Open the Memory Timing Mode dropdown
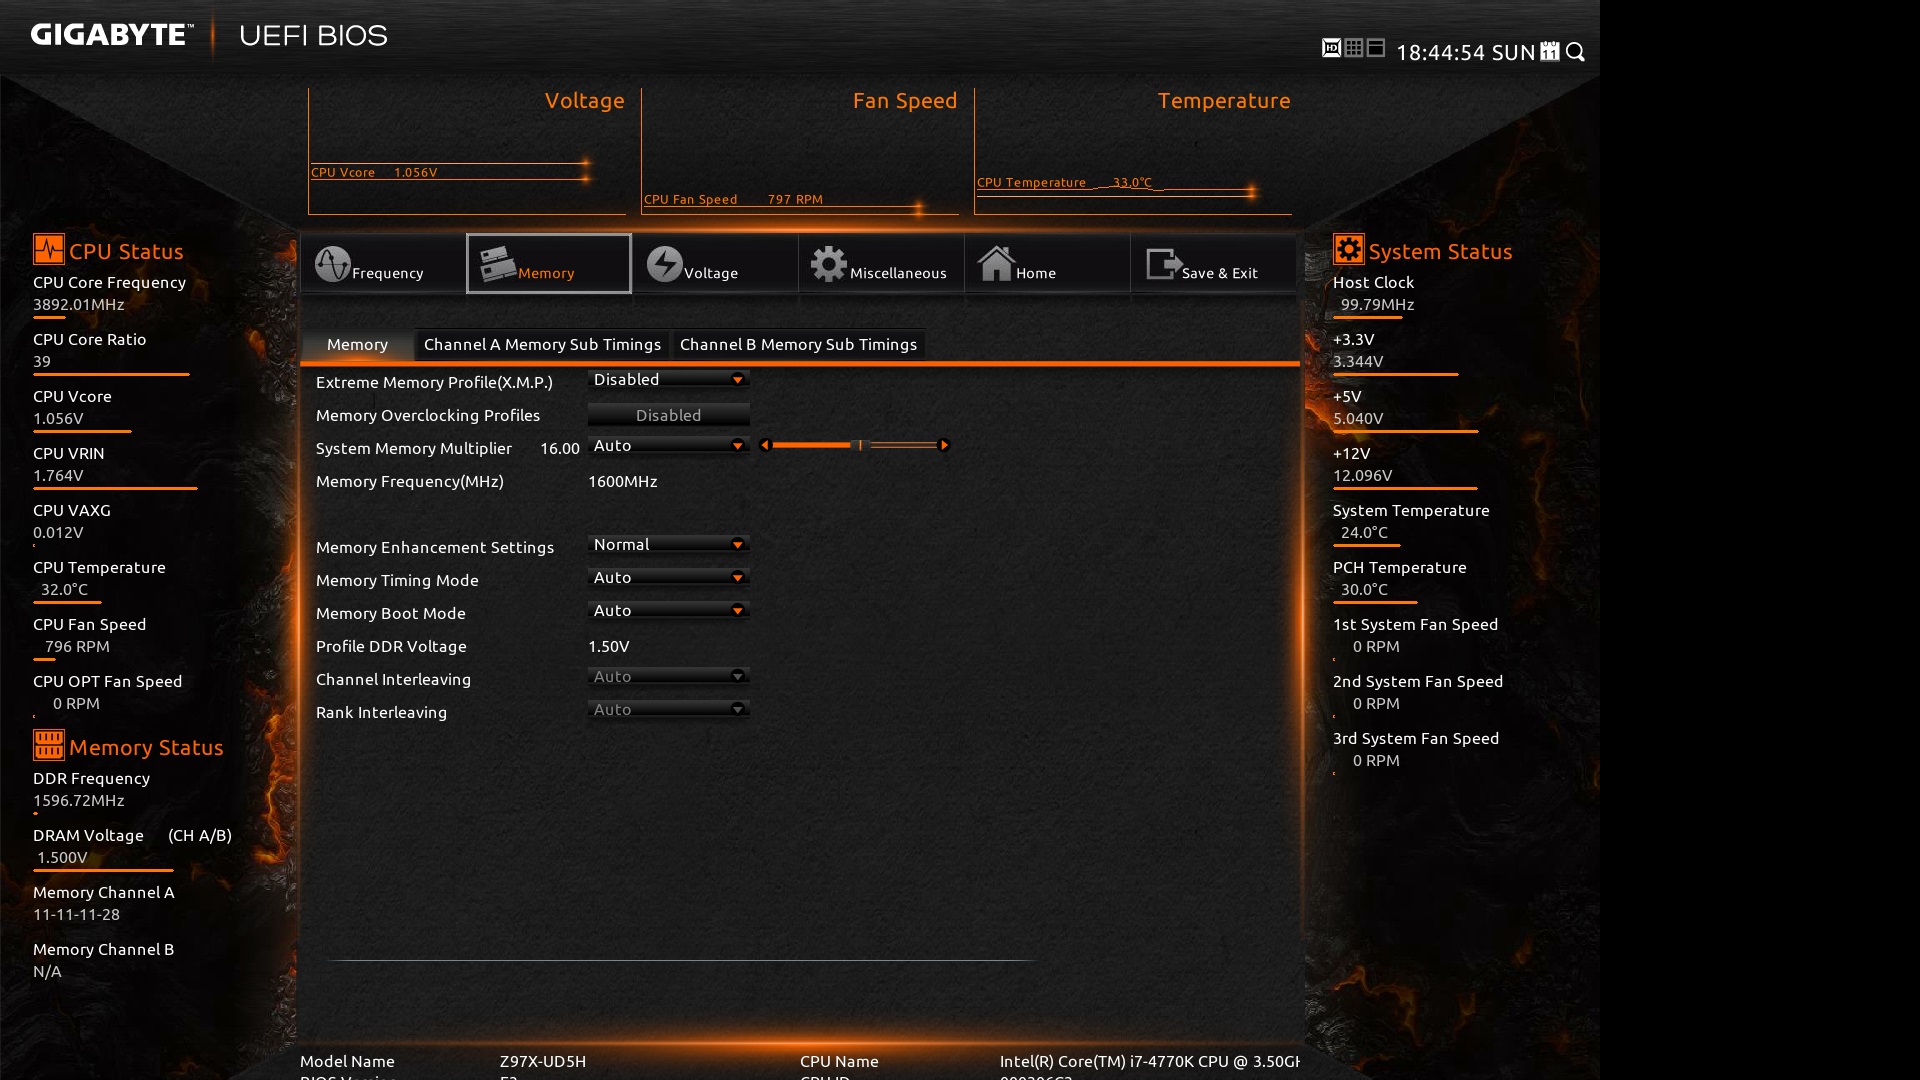This screenshot has width=1920, height=1080. click(x=668, y=578)
